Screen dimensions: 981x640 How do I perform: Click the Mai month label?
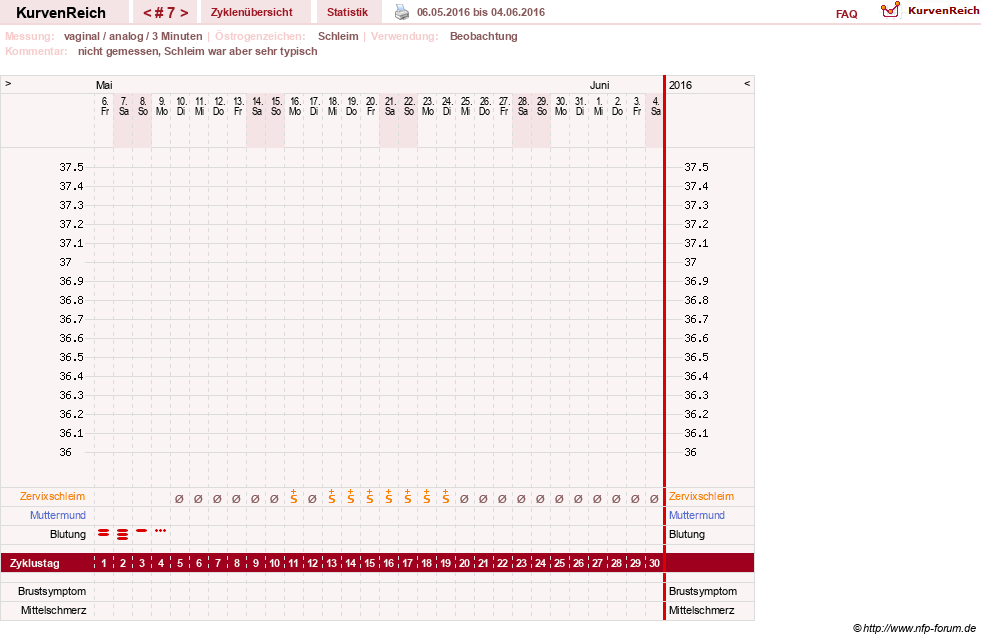click(104, 85)
